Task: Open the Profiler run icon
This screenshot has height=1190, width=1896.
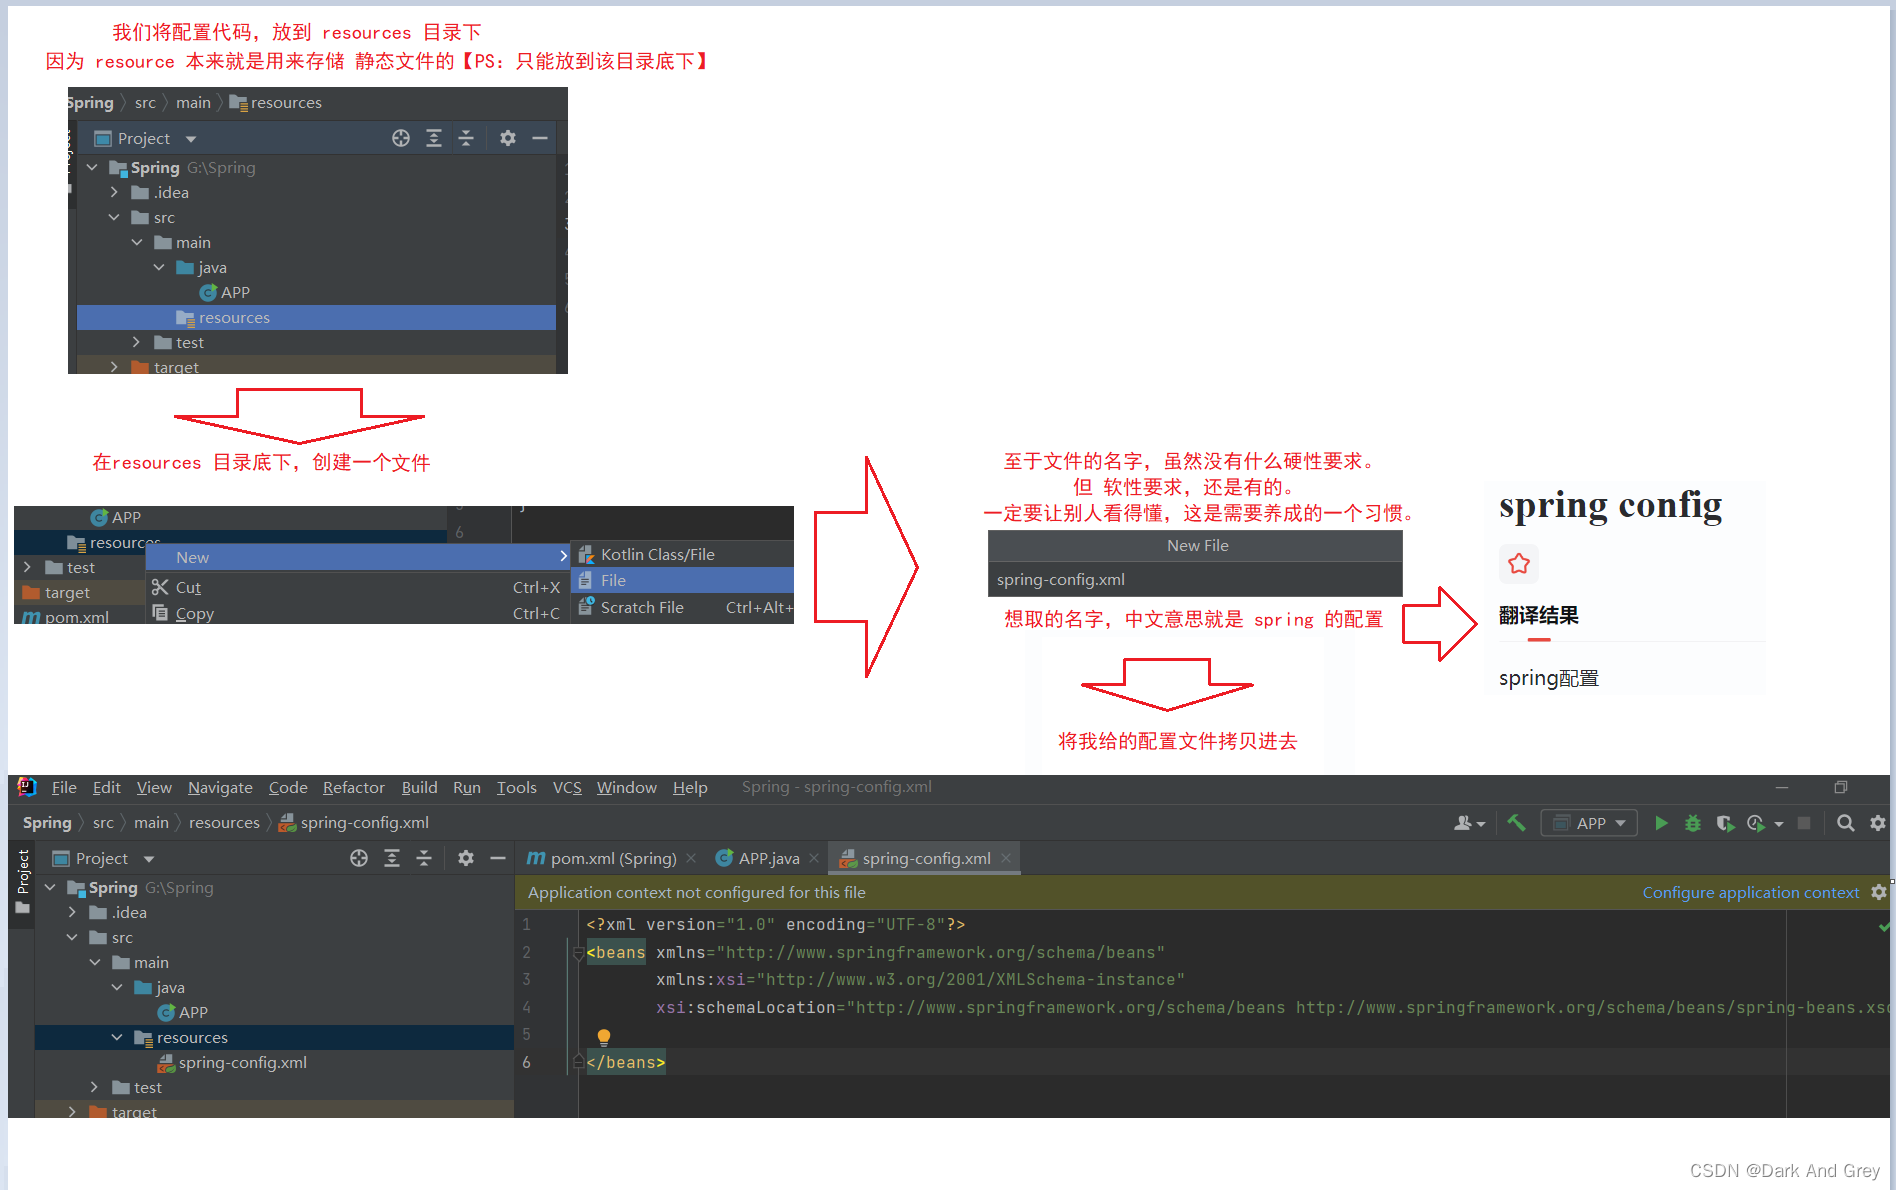Action: [1756, 823]
